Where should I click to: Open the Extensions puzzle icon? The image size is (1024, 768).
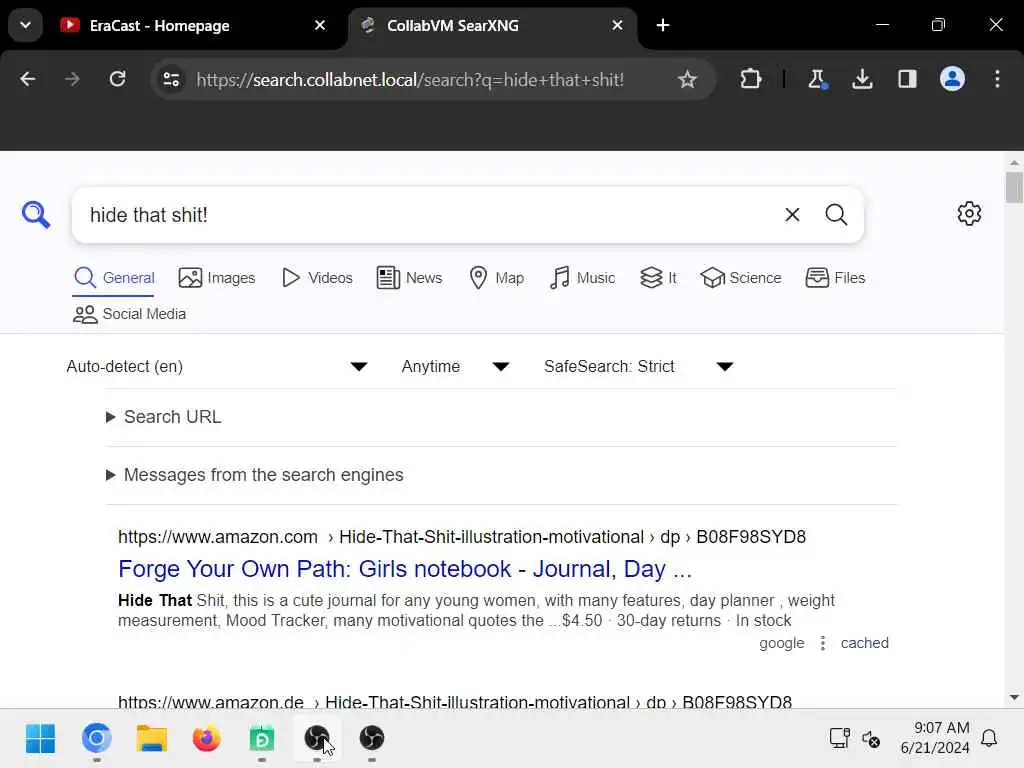[750, 79]
